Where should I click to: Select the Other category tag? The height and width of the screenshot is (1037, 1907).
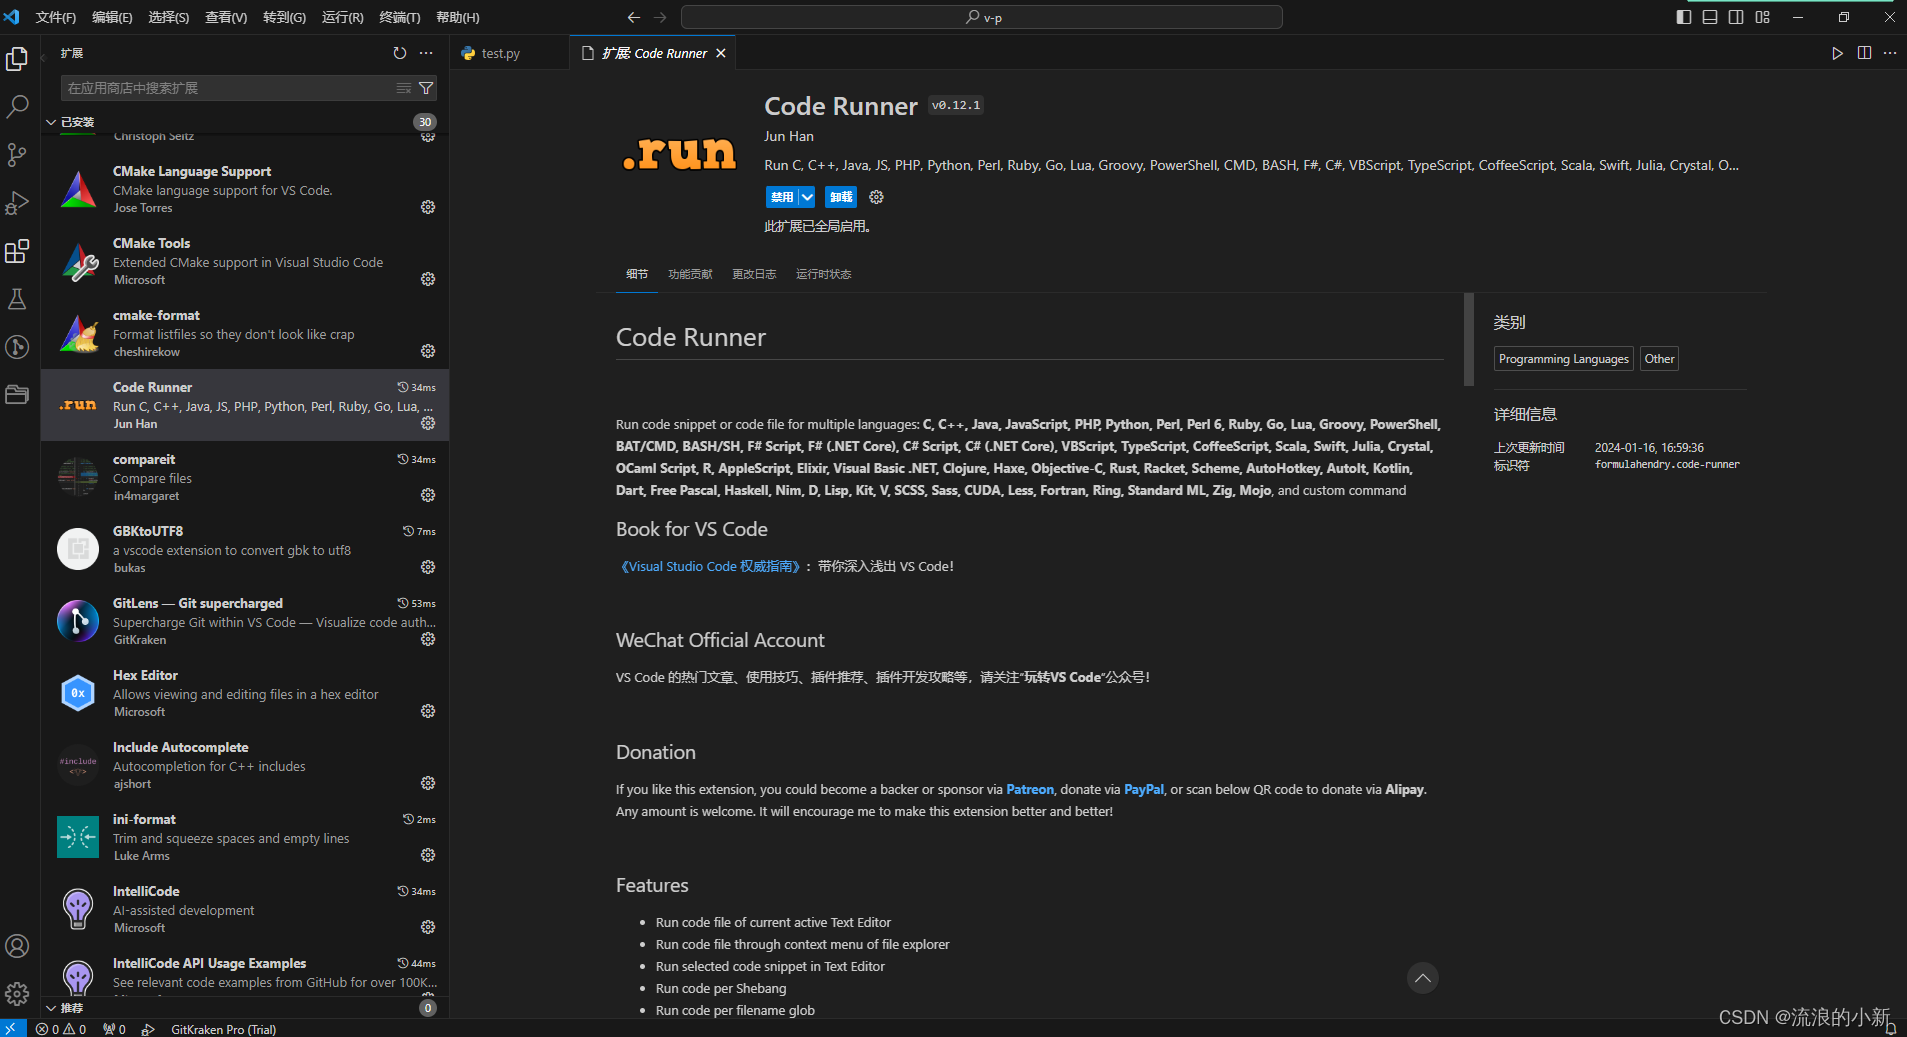tap(1660, 359)
